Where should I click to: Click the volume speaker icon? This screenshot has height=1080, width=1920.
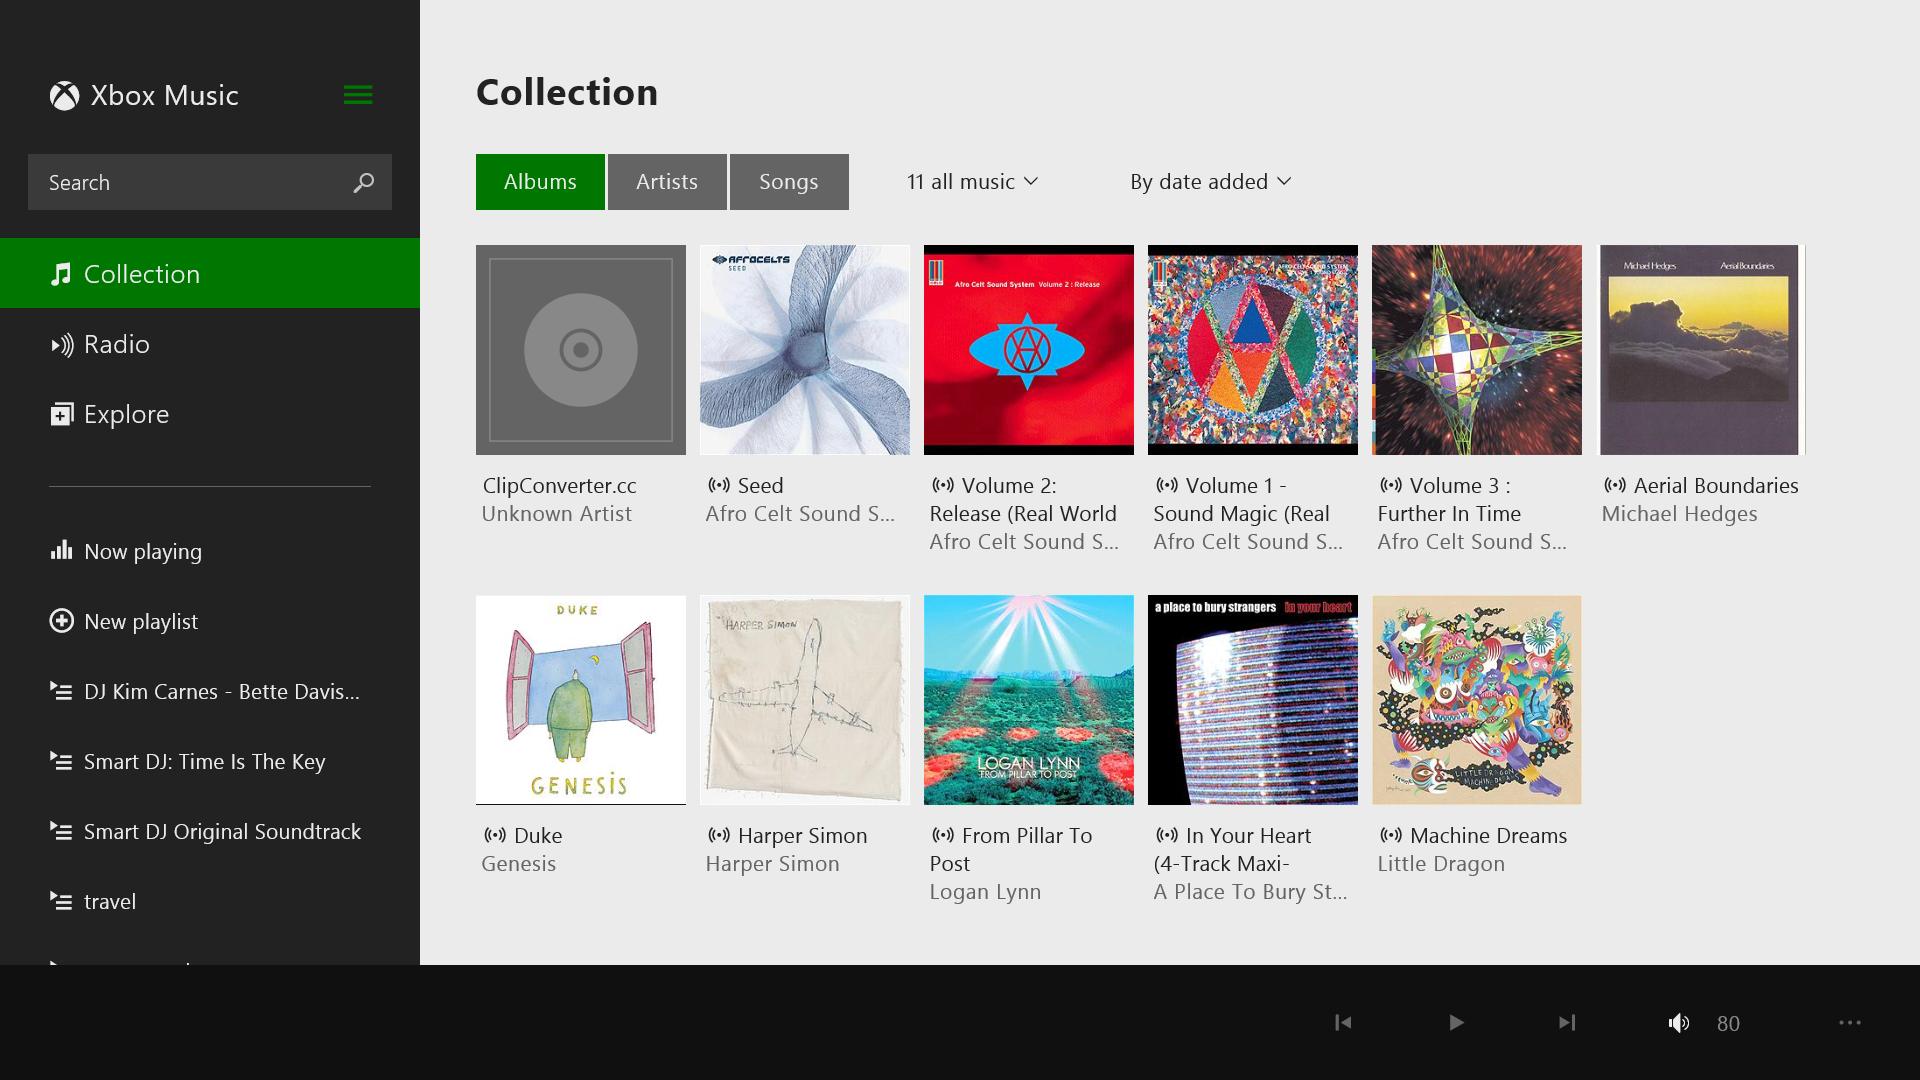[x=1679, y=1022]
